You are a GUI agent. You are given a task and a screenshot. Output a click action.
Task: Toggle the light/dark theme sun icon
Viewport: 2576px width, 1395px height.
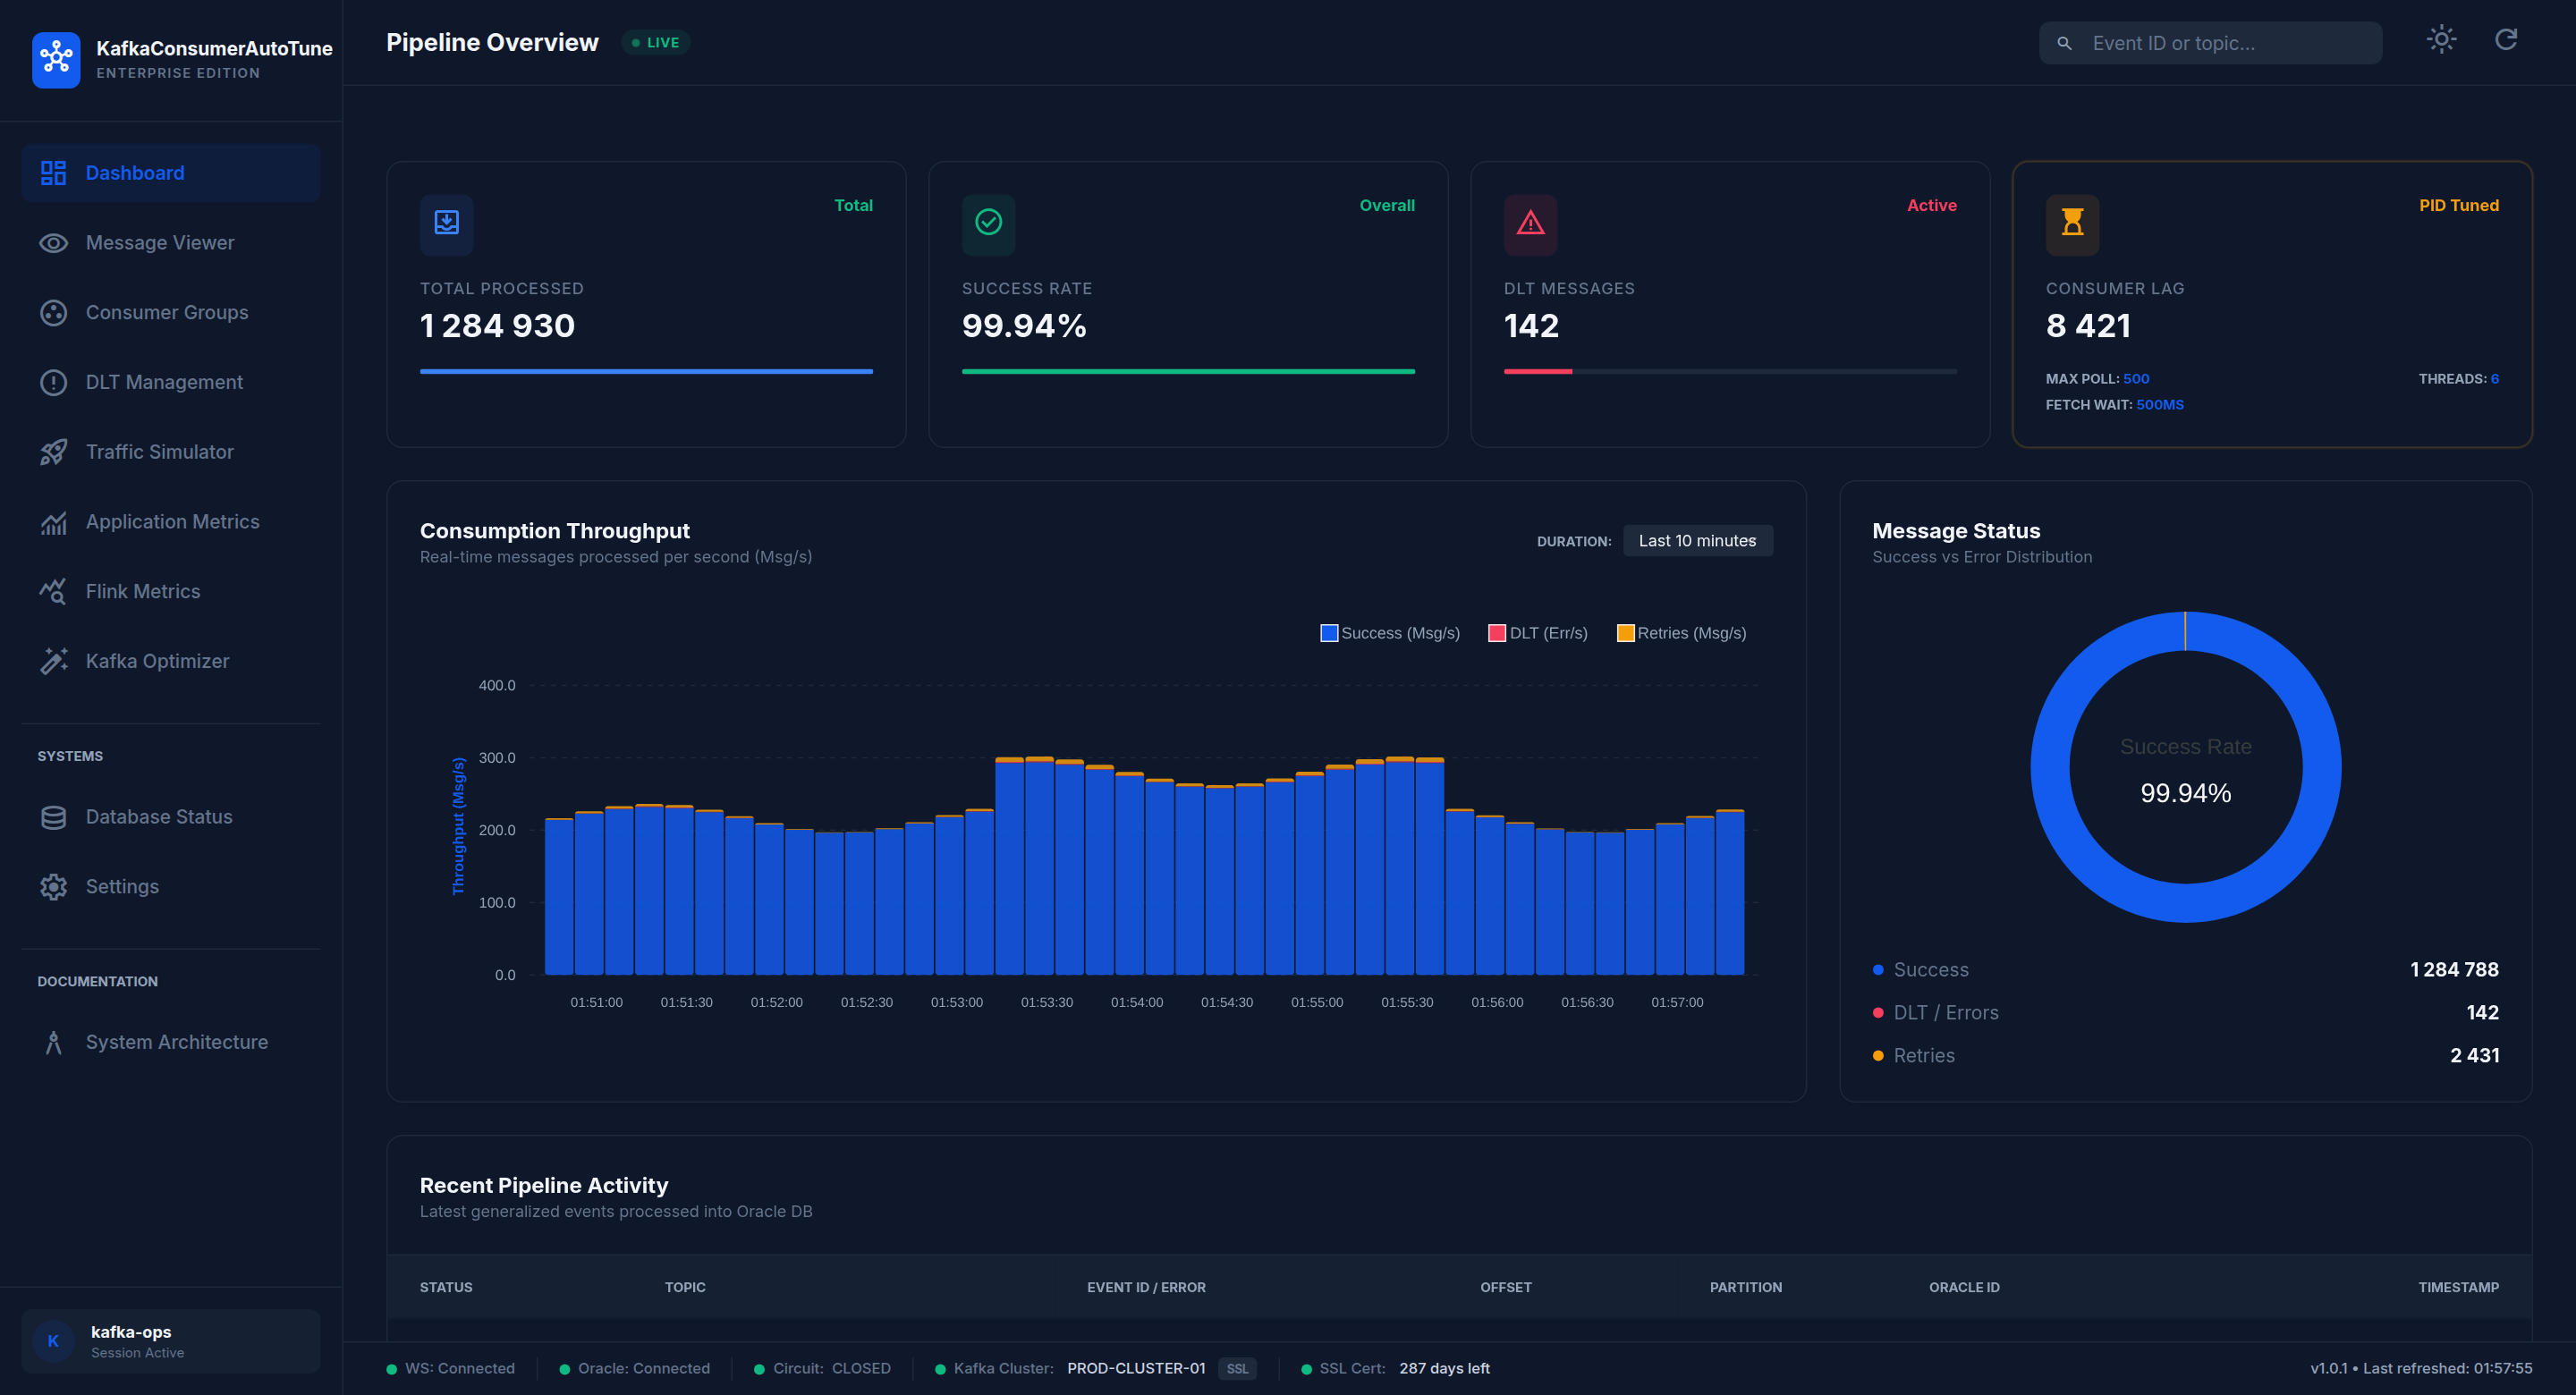[x=2441, y=40]
